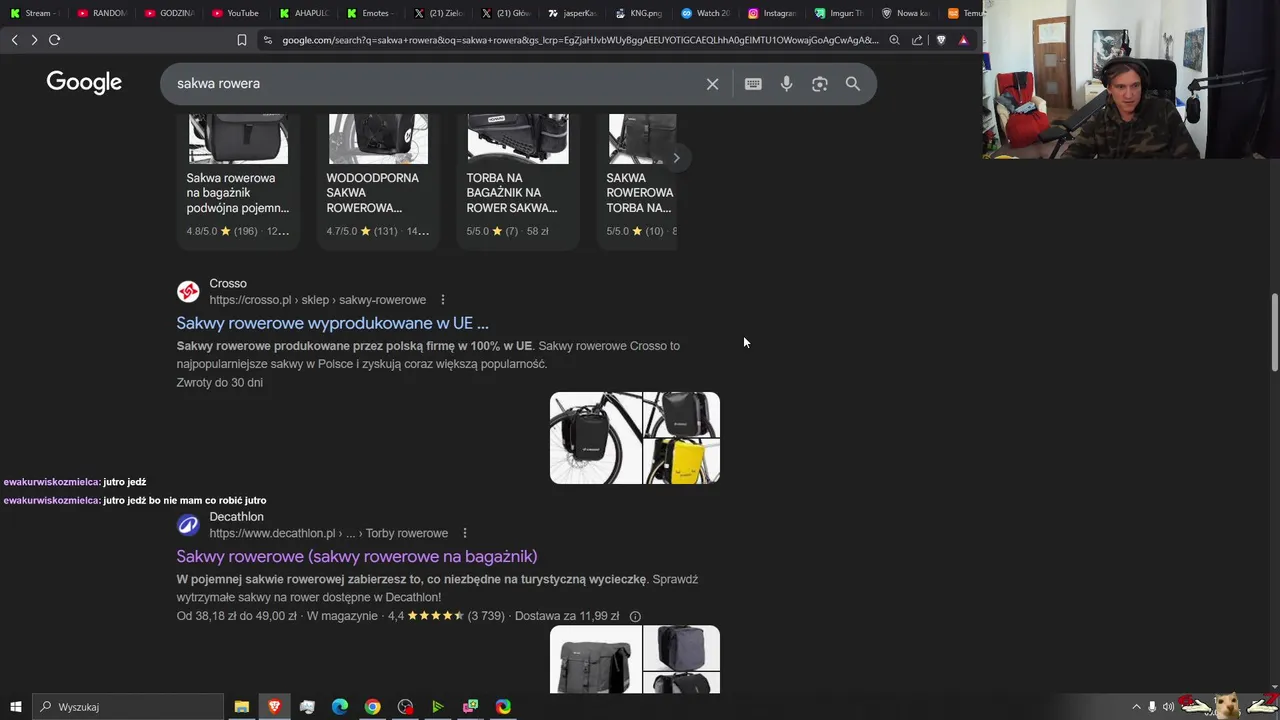Screen dimensions: 1280x720
Task: Click Windows taskbar search 'Wyszukaj'
Action: tap(128, 707)
